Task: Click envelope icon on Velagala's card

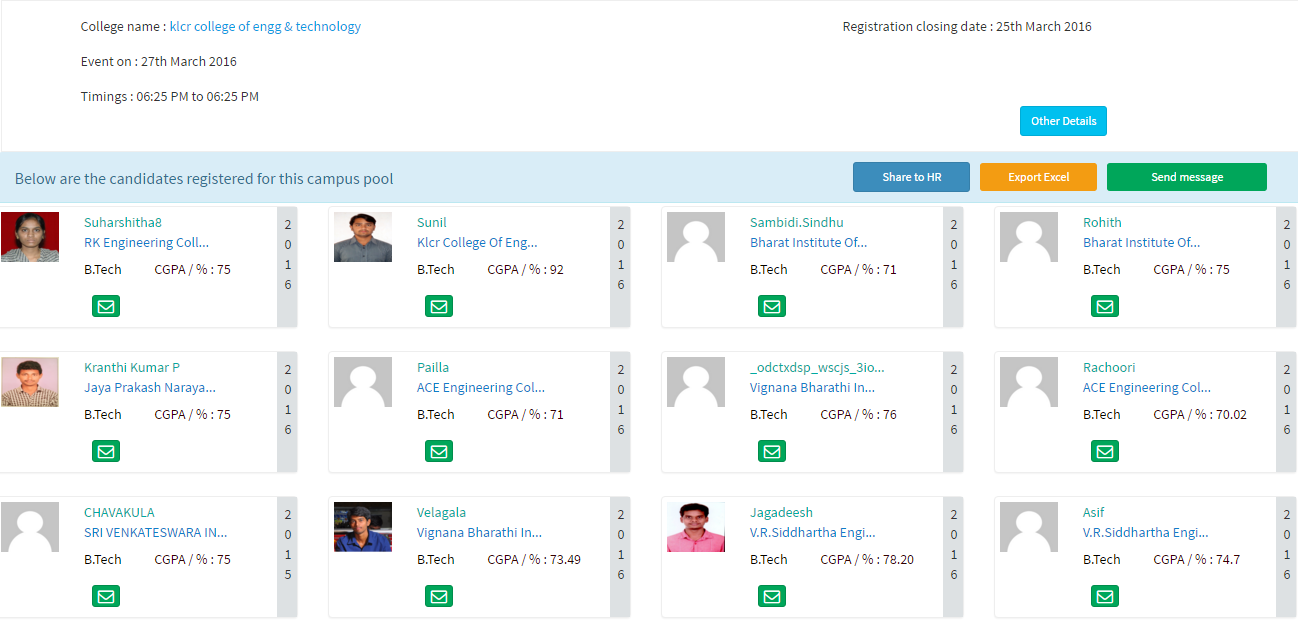Action: click(x=439, y=596)
